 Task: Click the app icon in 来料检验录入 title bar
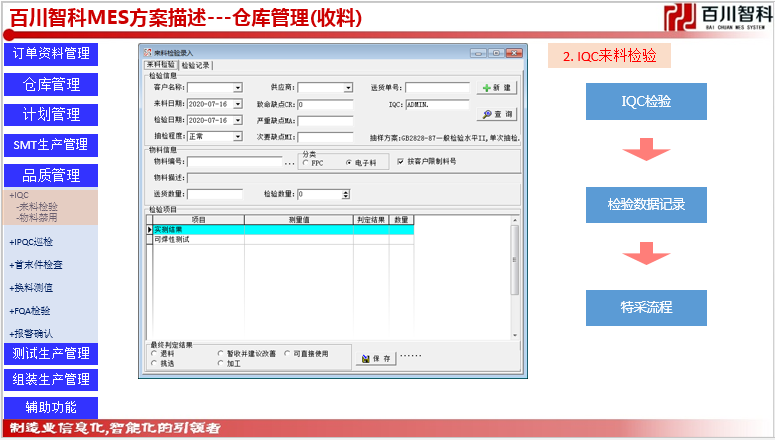coord(147,52)
